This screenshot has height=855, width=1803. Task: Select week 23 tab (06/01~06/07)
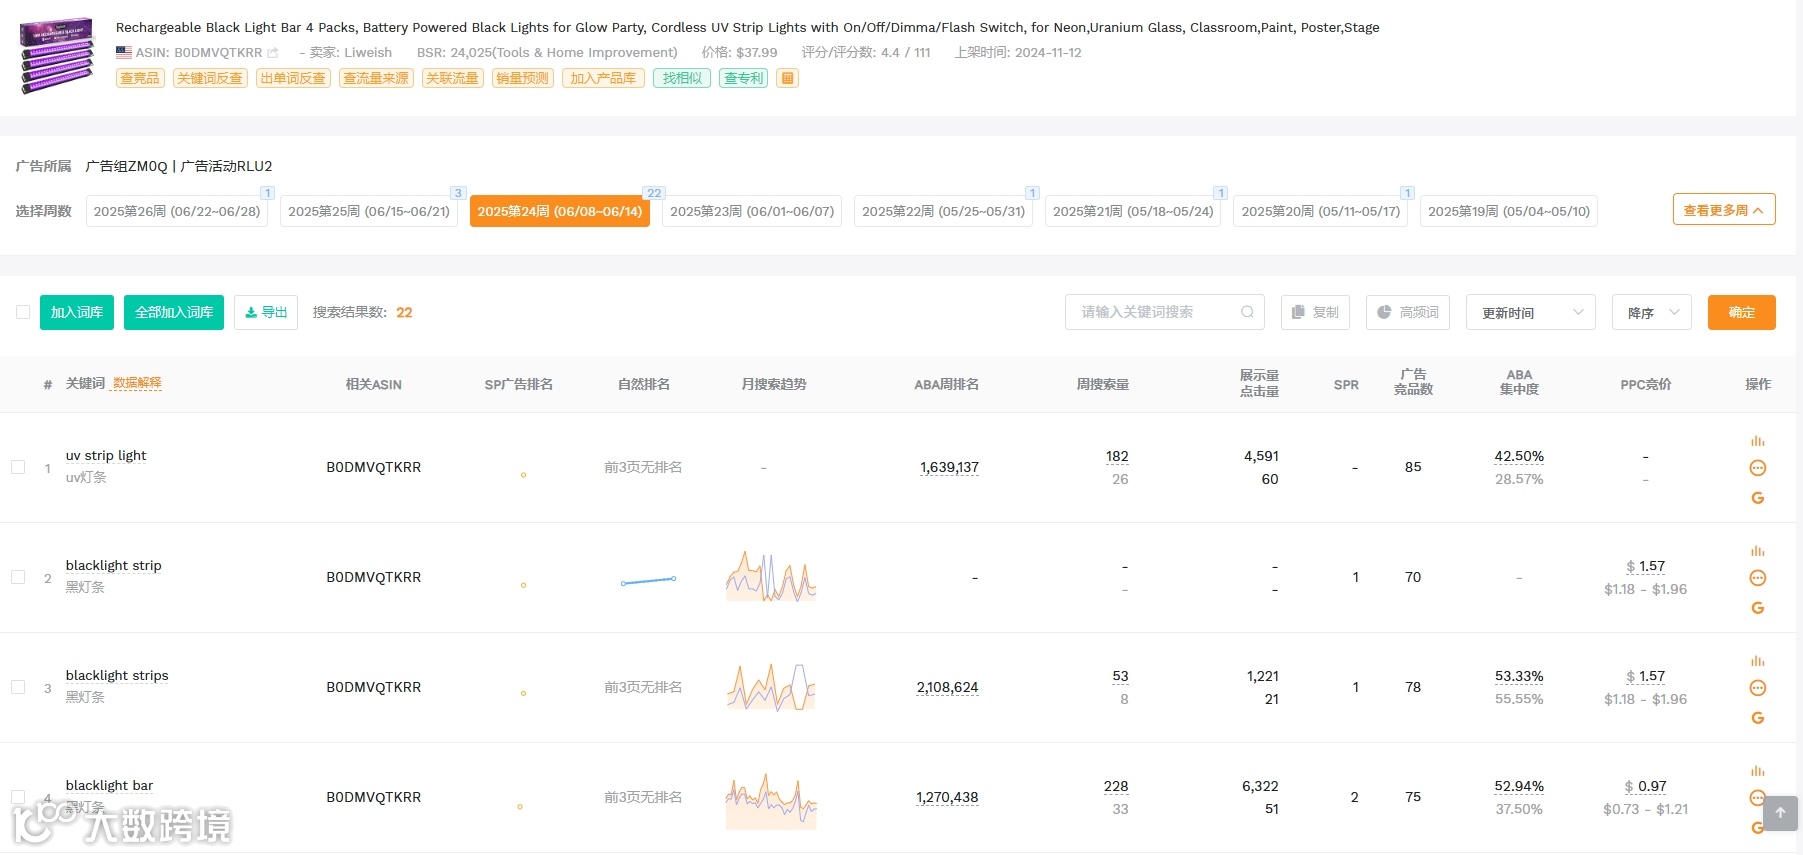[752, 211]
